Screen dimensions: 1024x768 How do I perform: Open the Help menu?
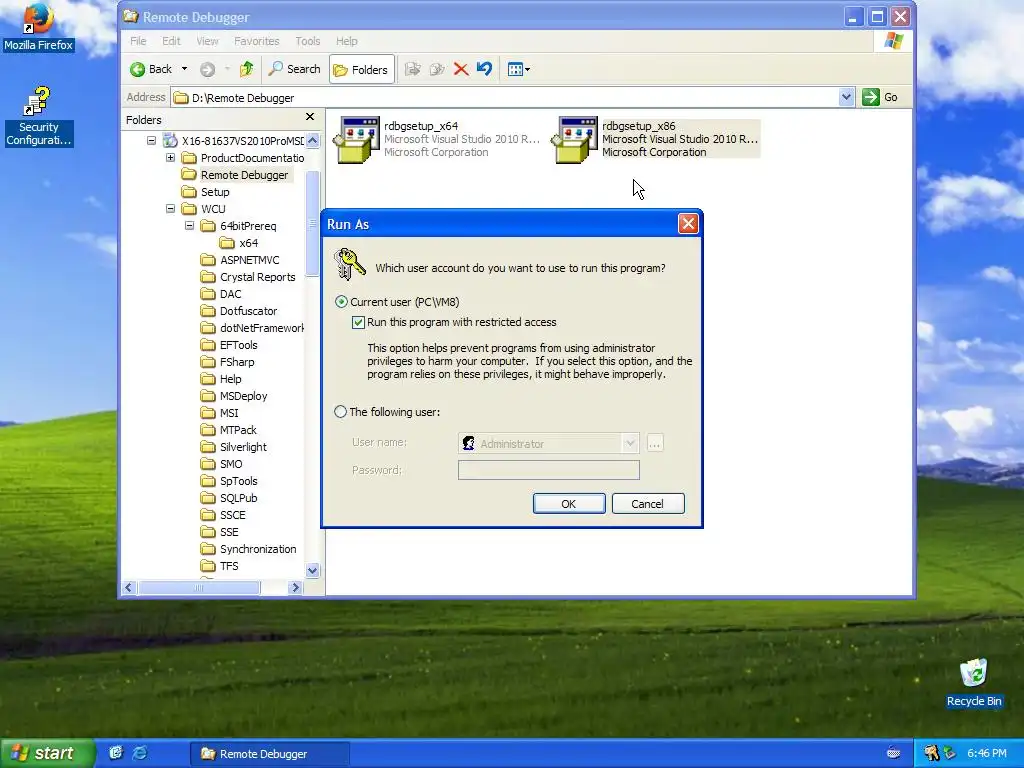(x=347, y=41)
